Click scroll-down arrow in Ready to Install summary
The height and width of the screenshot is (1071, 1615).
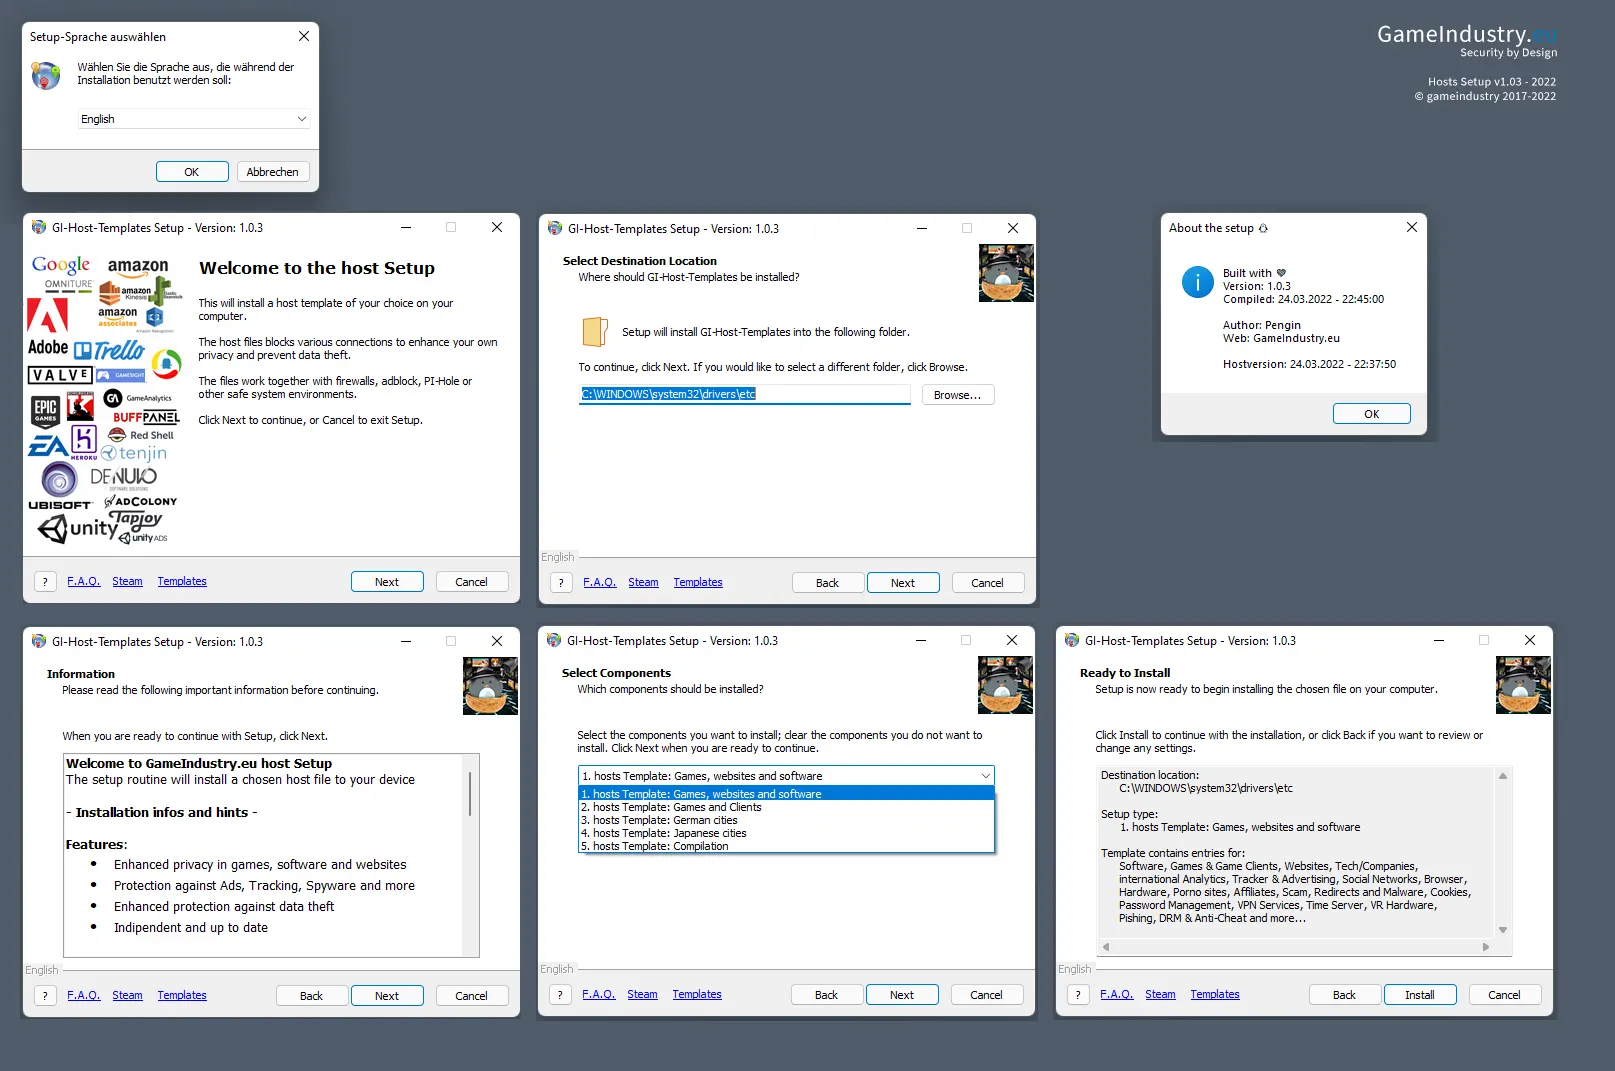pos(1503,930)
